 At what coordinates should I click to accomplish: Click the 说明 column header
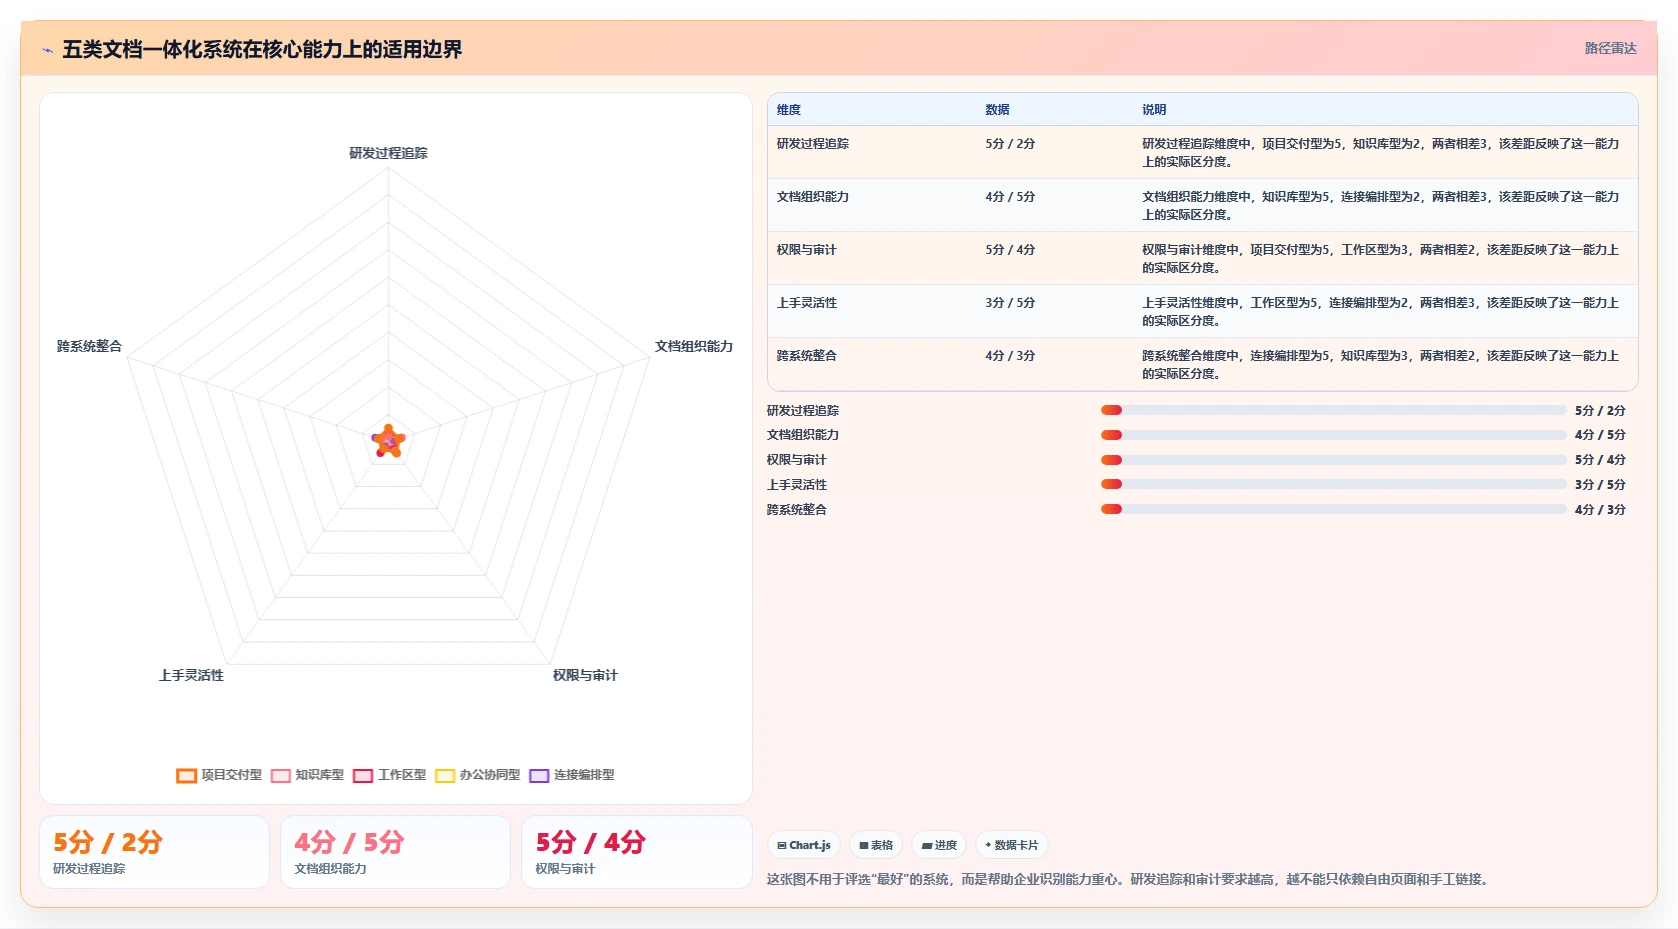pos(1154,110)
